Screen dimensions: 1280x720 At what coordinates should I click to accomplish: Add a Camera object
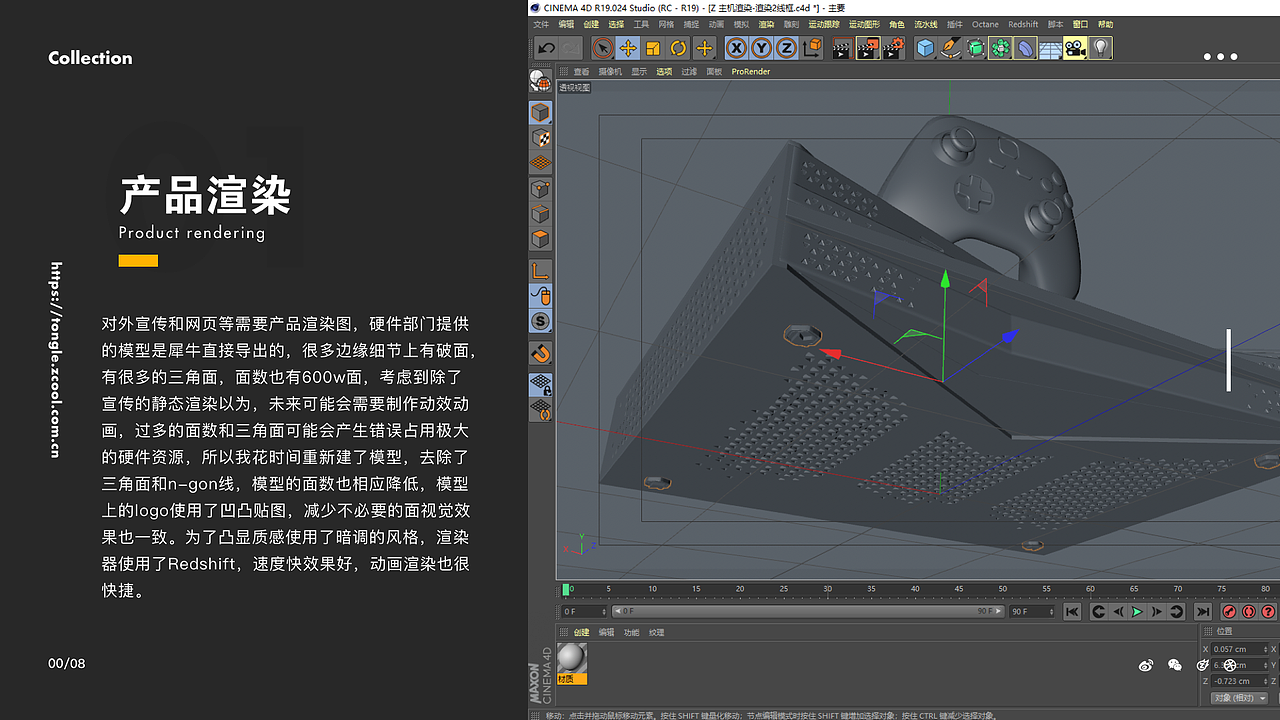click(x=1075, y=48)
